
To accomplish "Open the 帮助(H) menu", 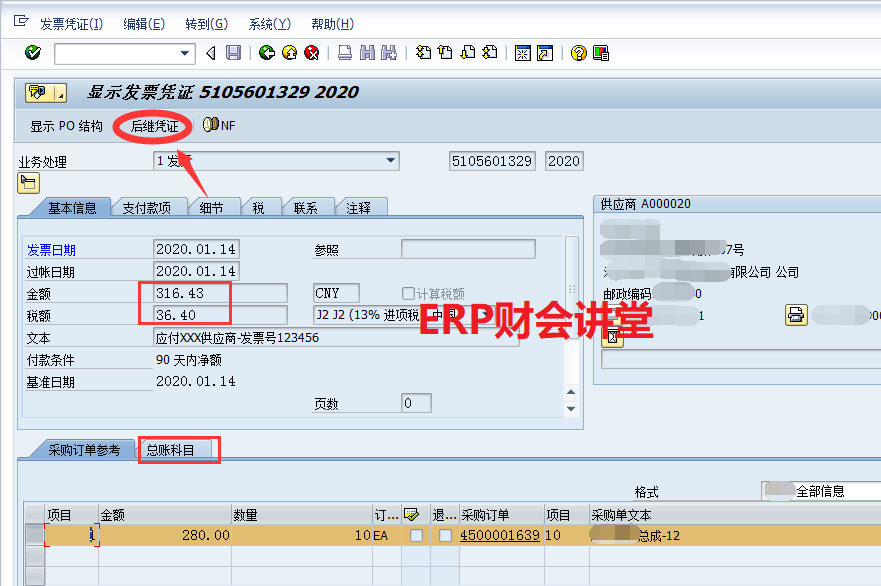I will [x=333, y=24].
